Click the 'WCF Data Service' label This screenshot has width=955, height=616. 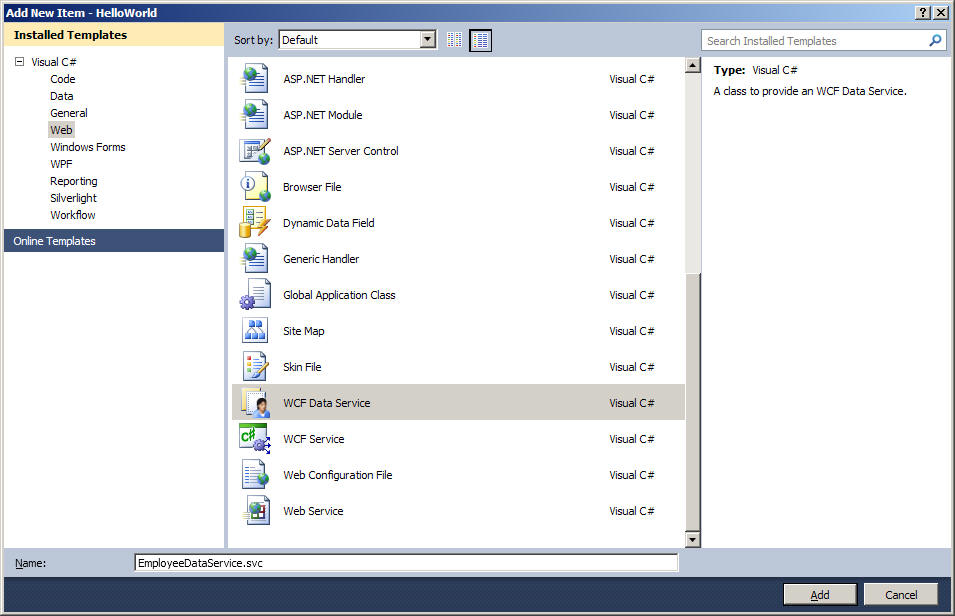click(x=326, y=402)
